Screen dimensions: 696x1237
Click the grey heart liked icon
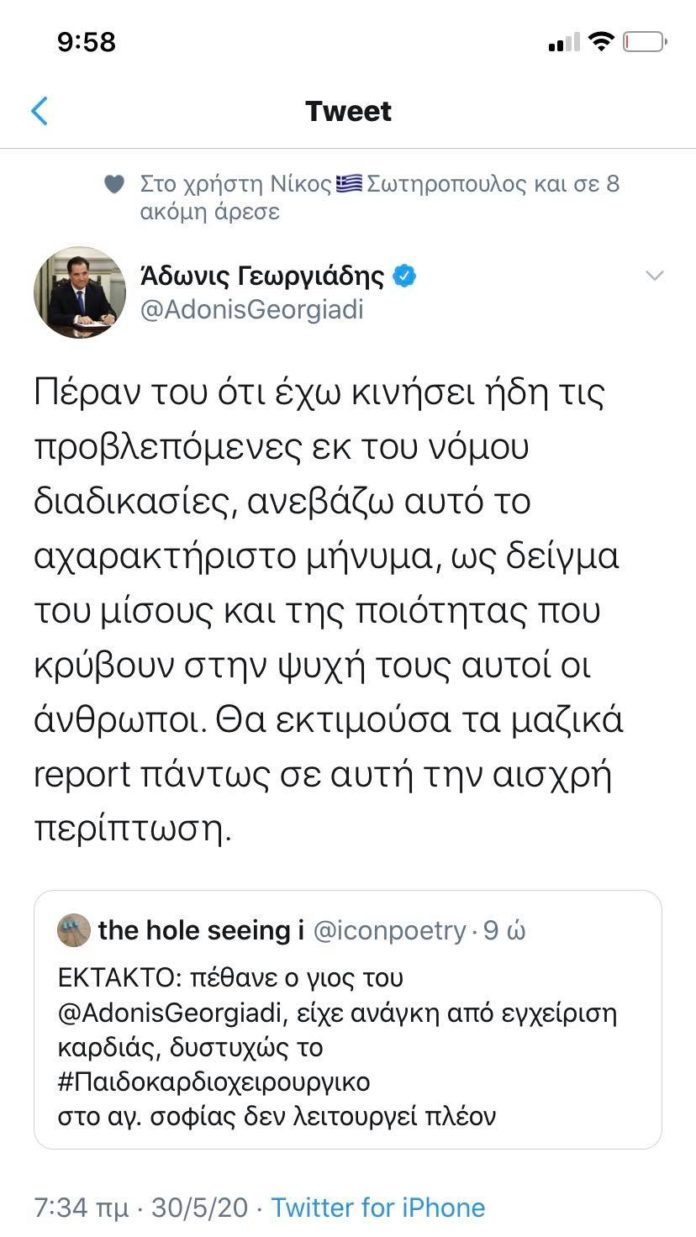(115, 185)
